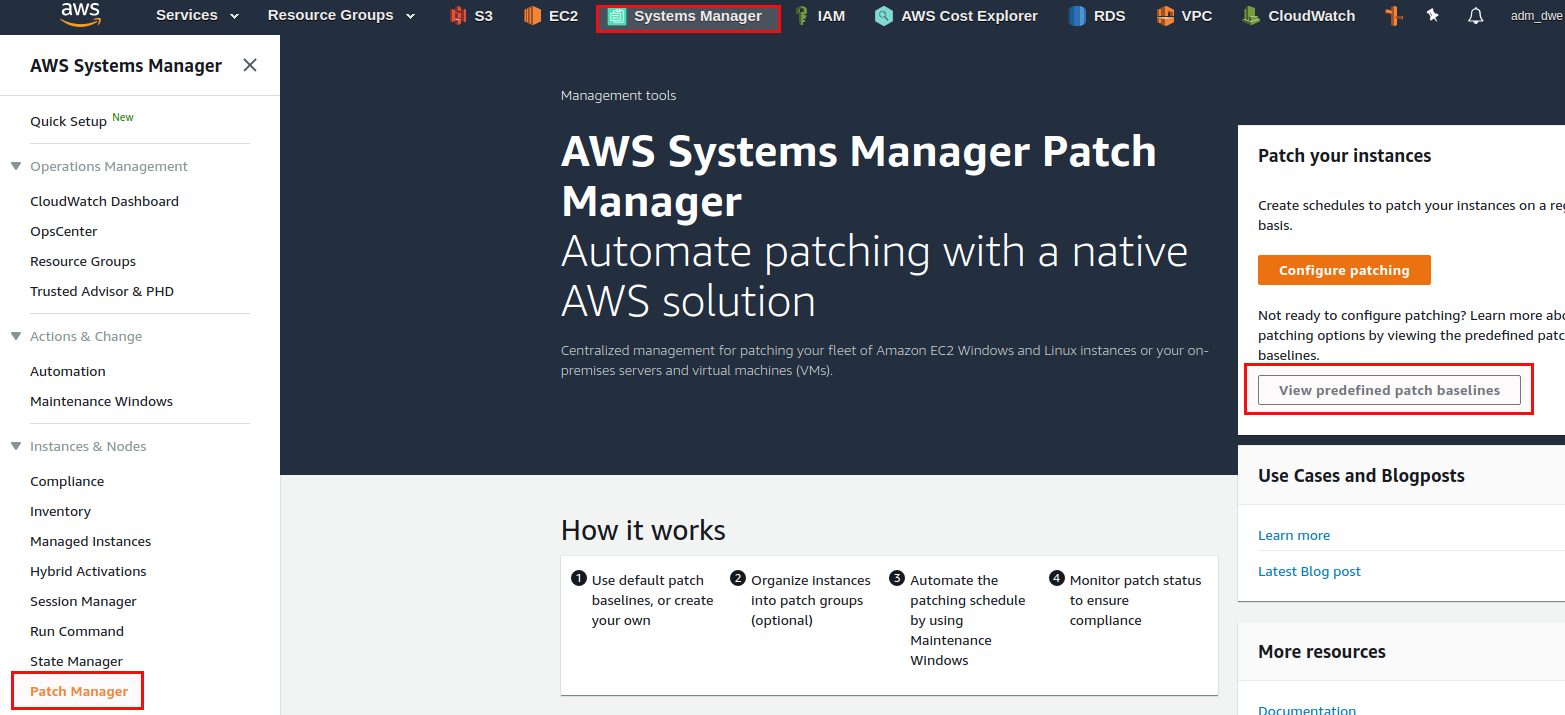Image resolution: width=1565 pixels, height=715 pixels.
Task: Open Run Command
Action: [x=77, y=631]
